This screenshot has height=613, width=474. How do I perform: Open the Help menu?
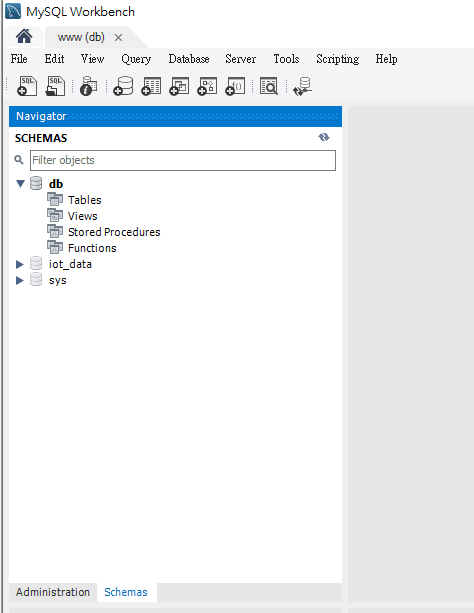[386, 59]
